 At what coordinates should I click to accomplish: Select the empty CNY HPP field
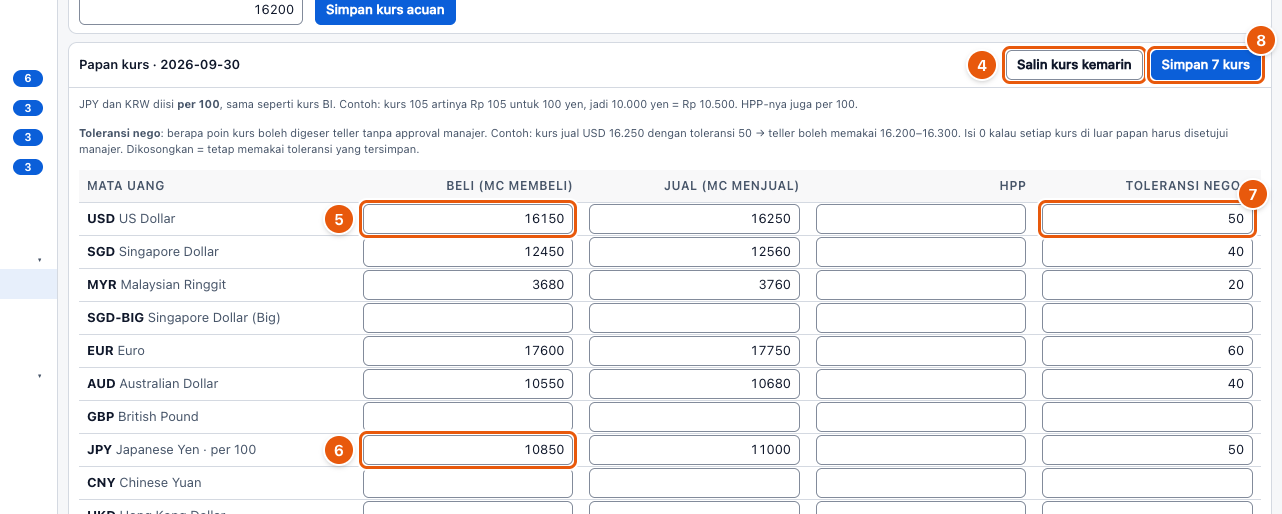click(x=921, y=483)
